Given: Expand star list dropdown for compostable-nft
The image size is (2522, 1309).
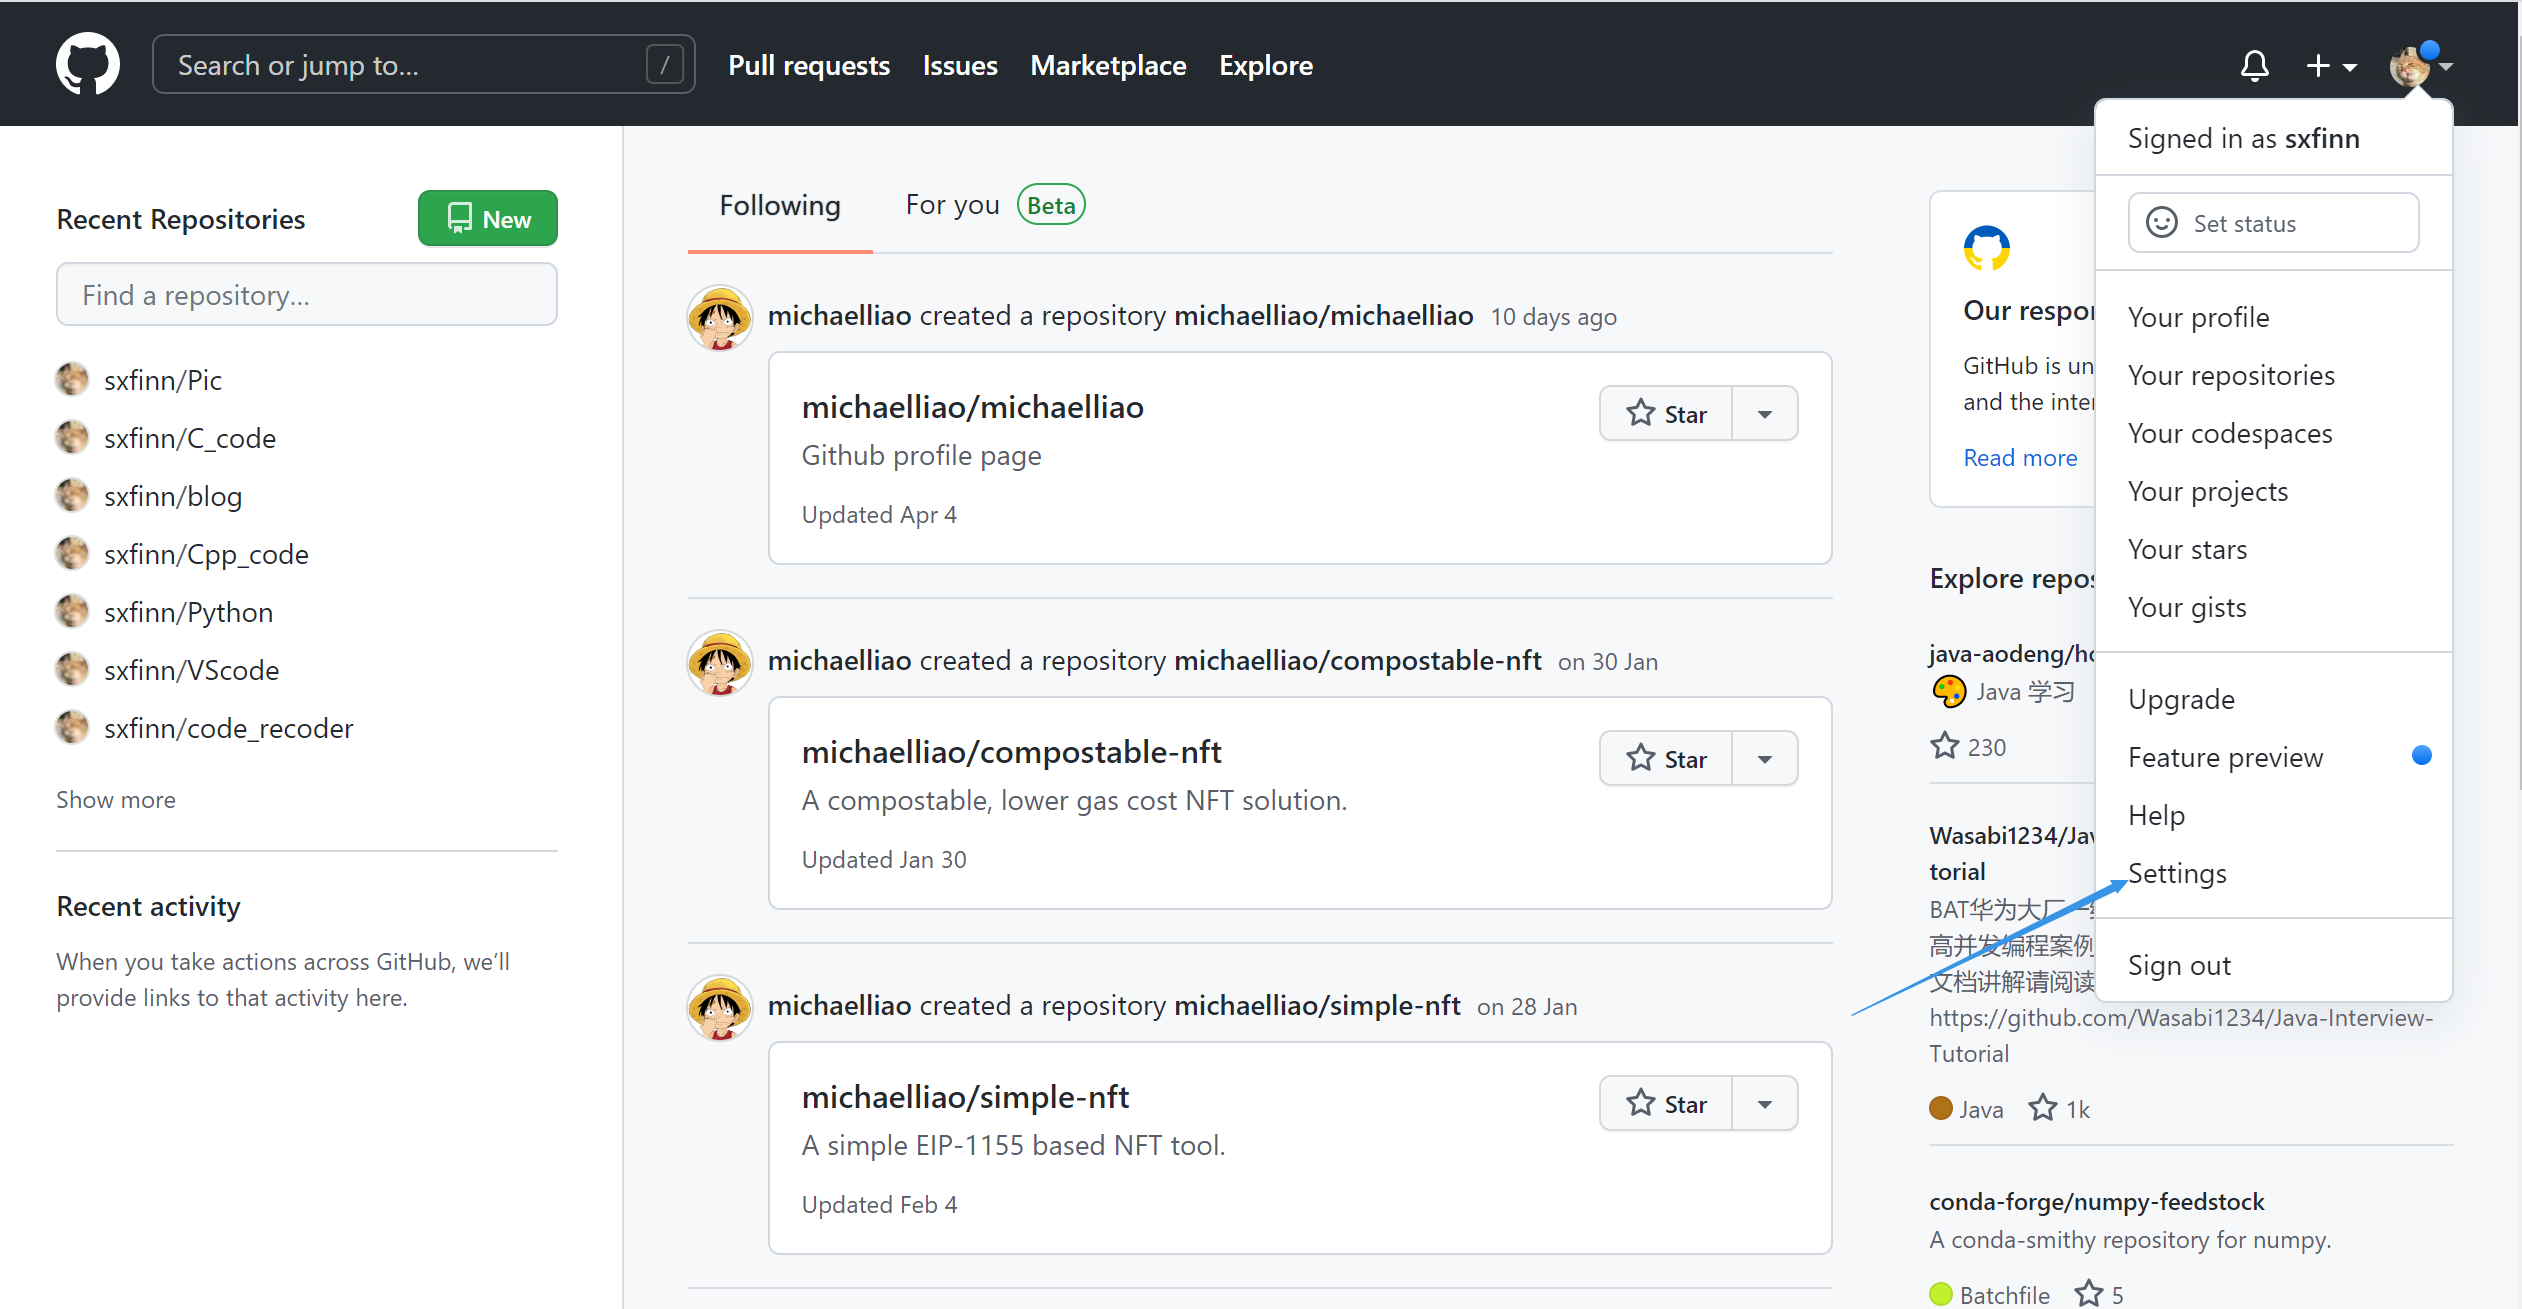Looking at the screenshot, I should coord(1765,759).
